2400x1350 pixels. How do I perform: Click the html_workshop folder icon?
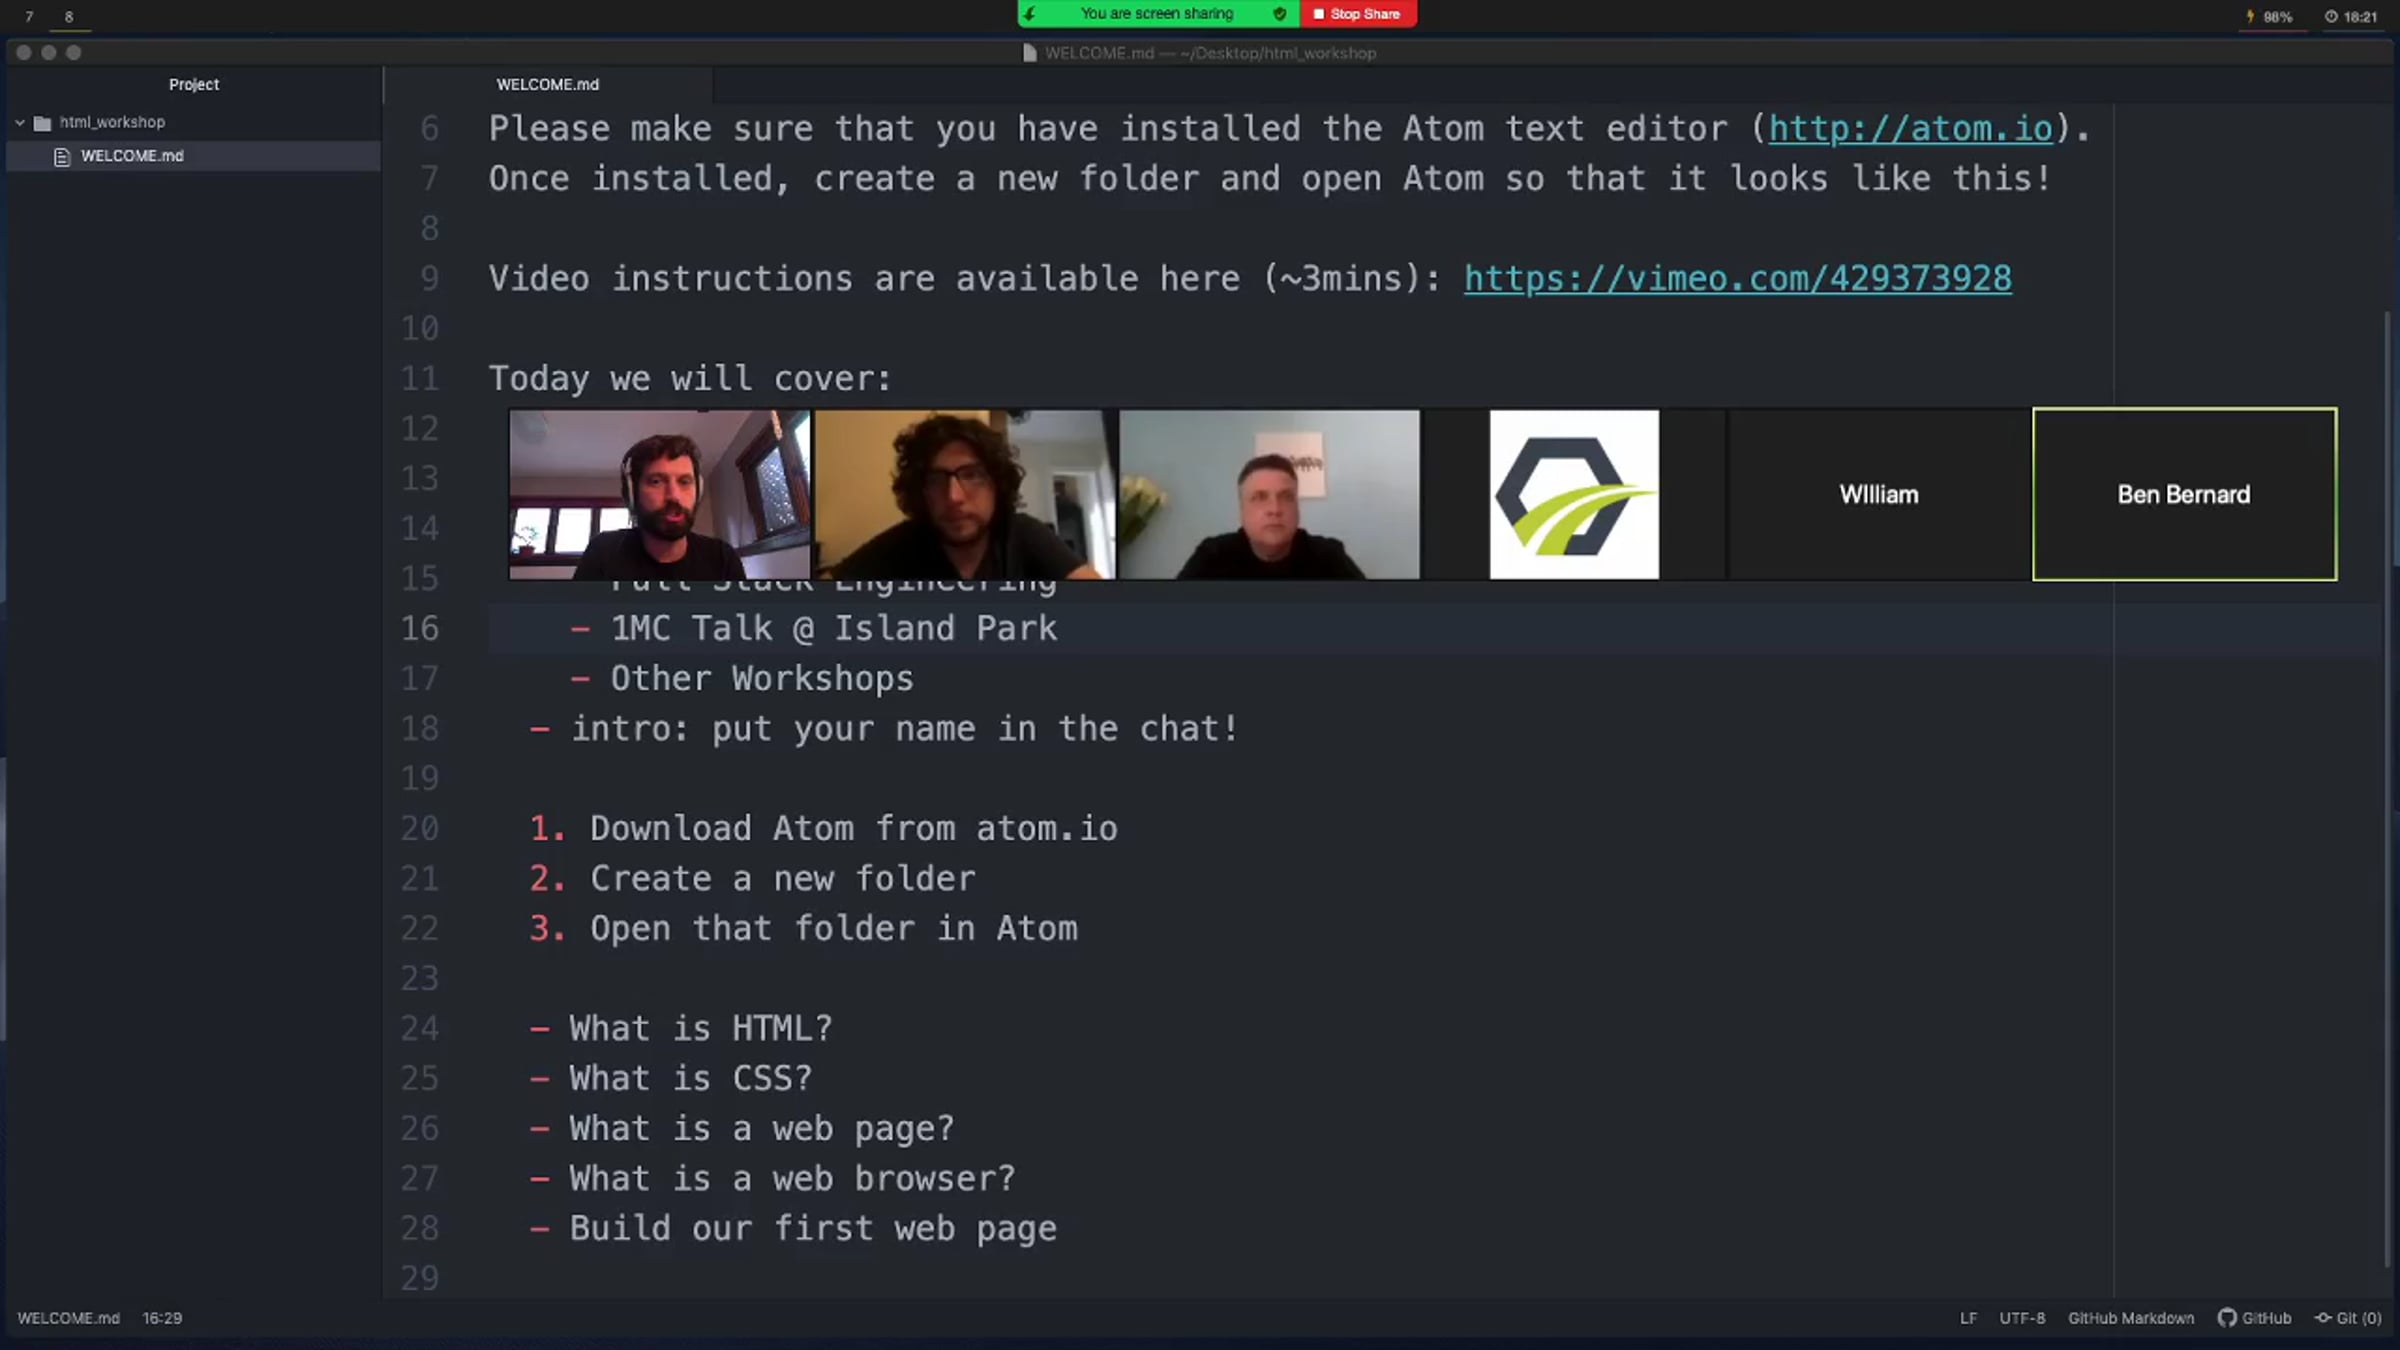click(x=42, y=123)
